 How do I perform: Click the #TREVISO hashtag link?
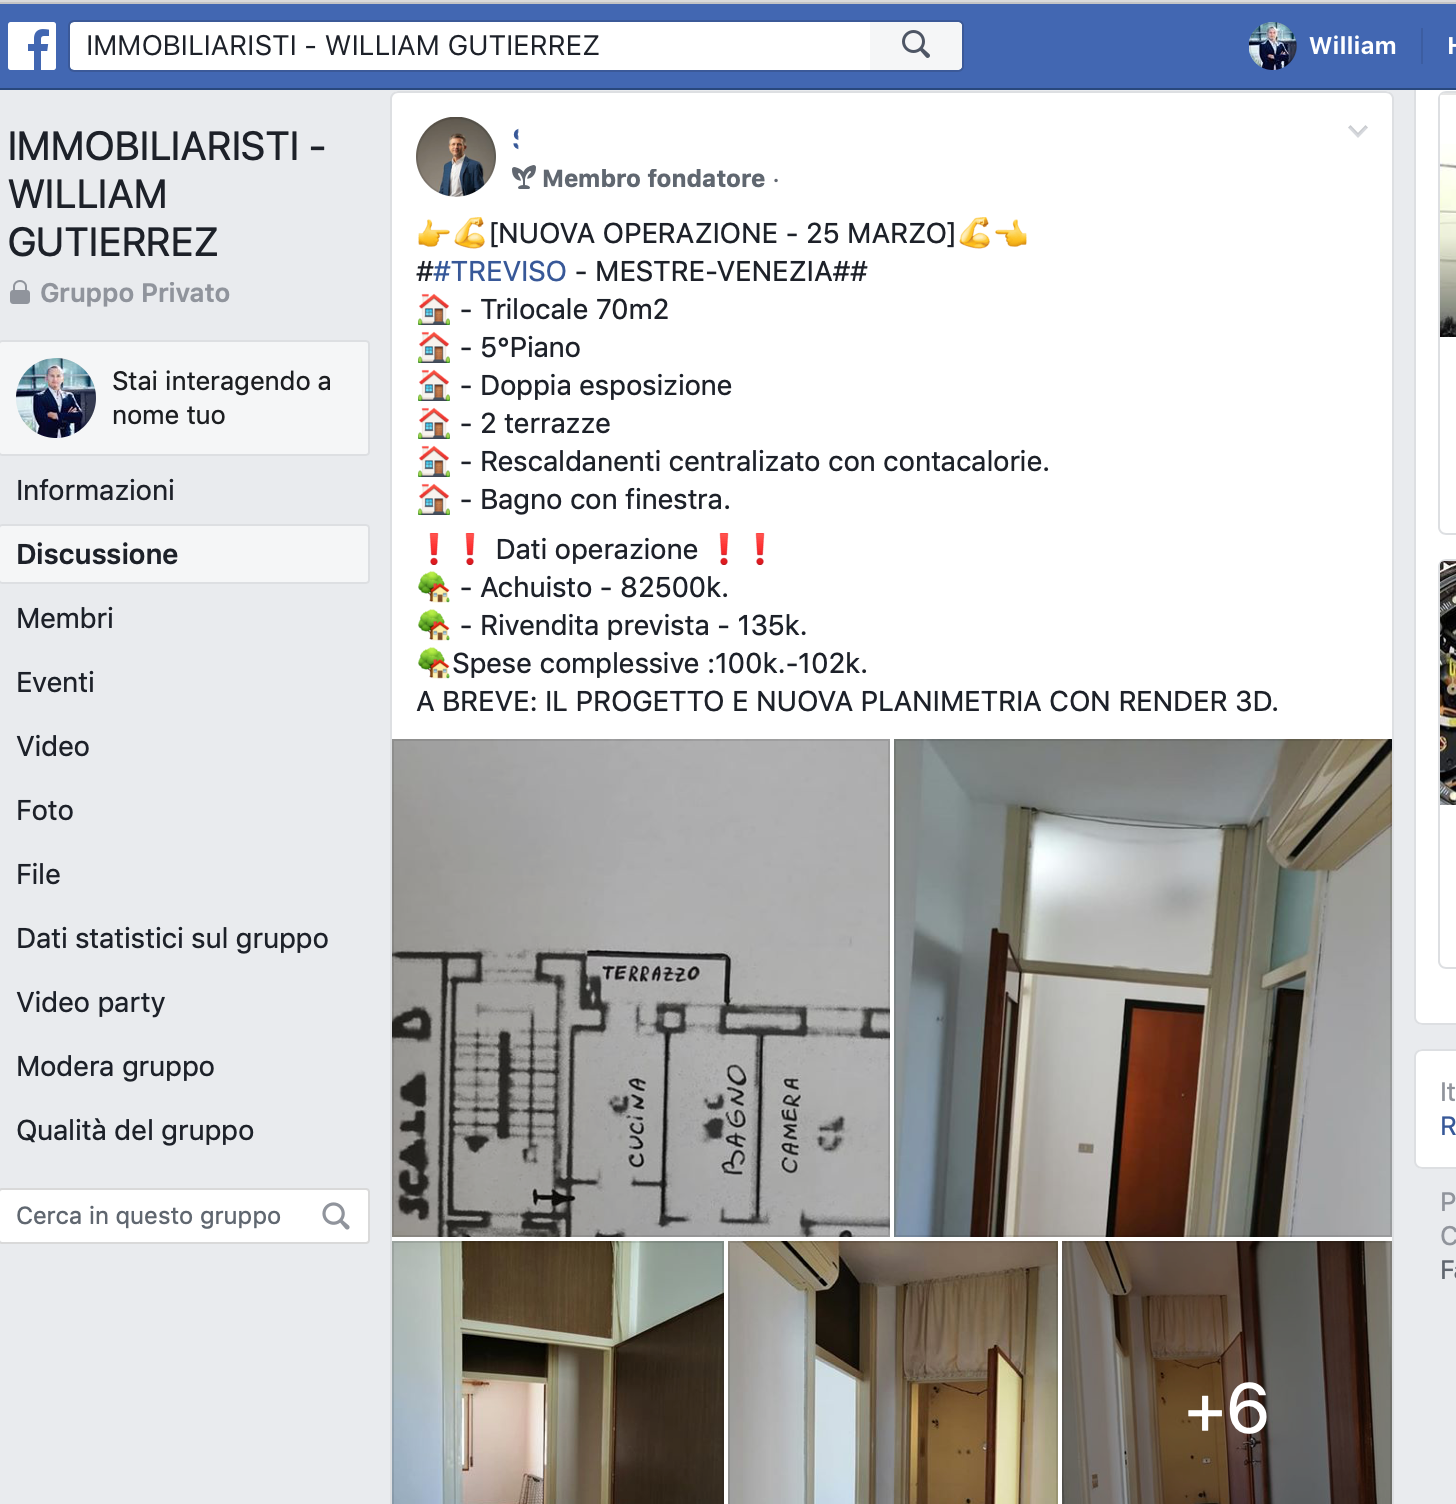click(x=500, y=271)
